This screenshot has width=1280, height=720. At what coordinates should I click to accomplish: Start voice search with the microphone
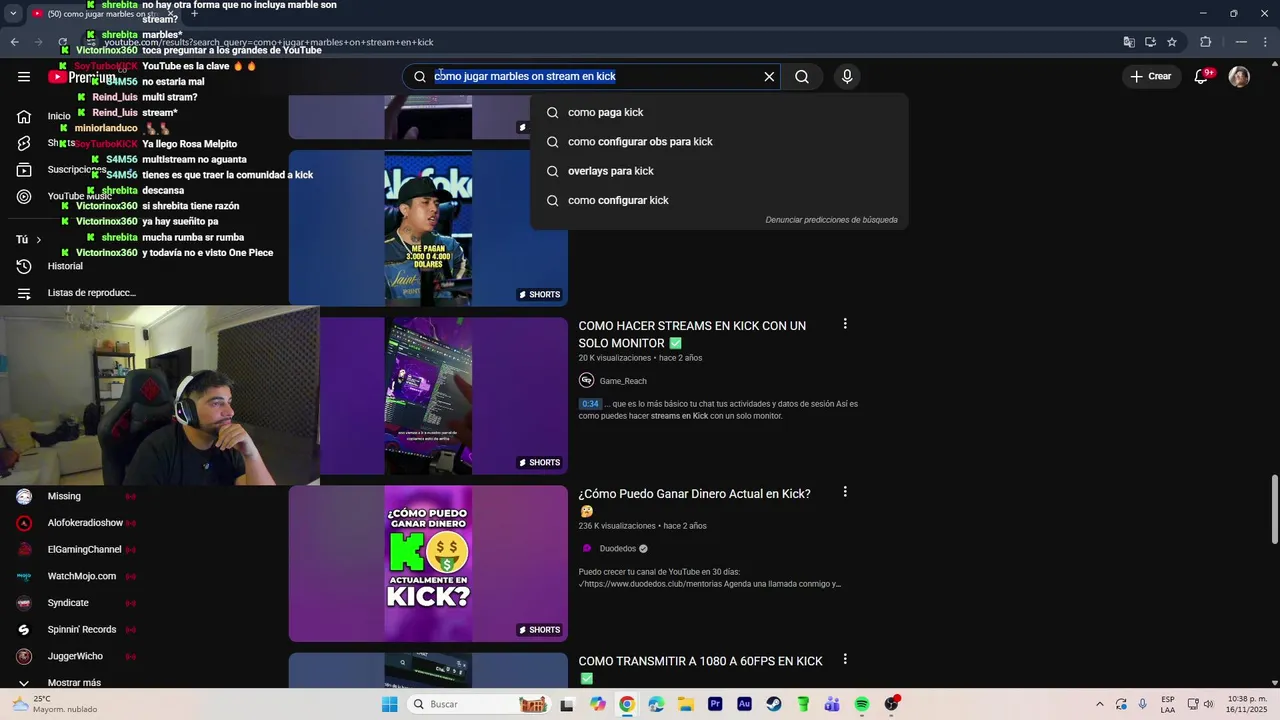pos(847,77)
